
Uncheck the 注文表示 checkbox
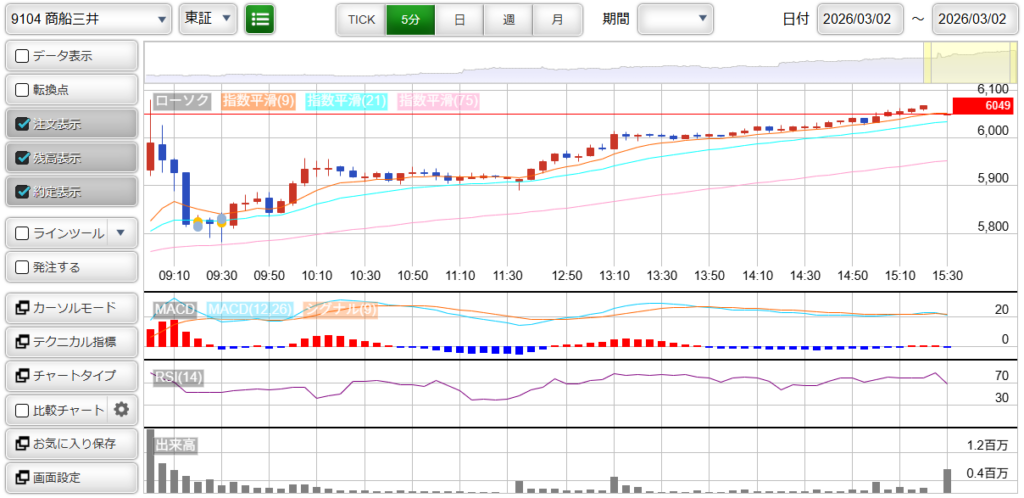point(23,124)
